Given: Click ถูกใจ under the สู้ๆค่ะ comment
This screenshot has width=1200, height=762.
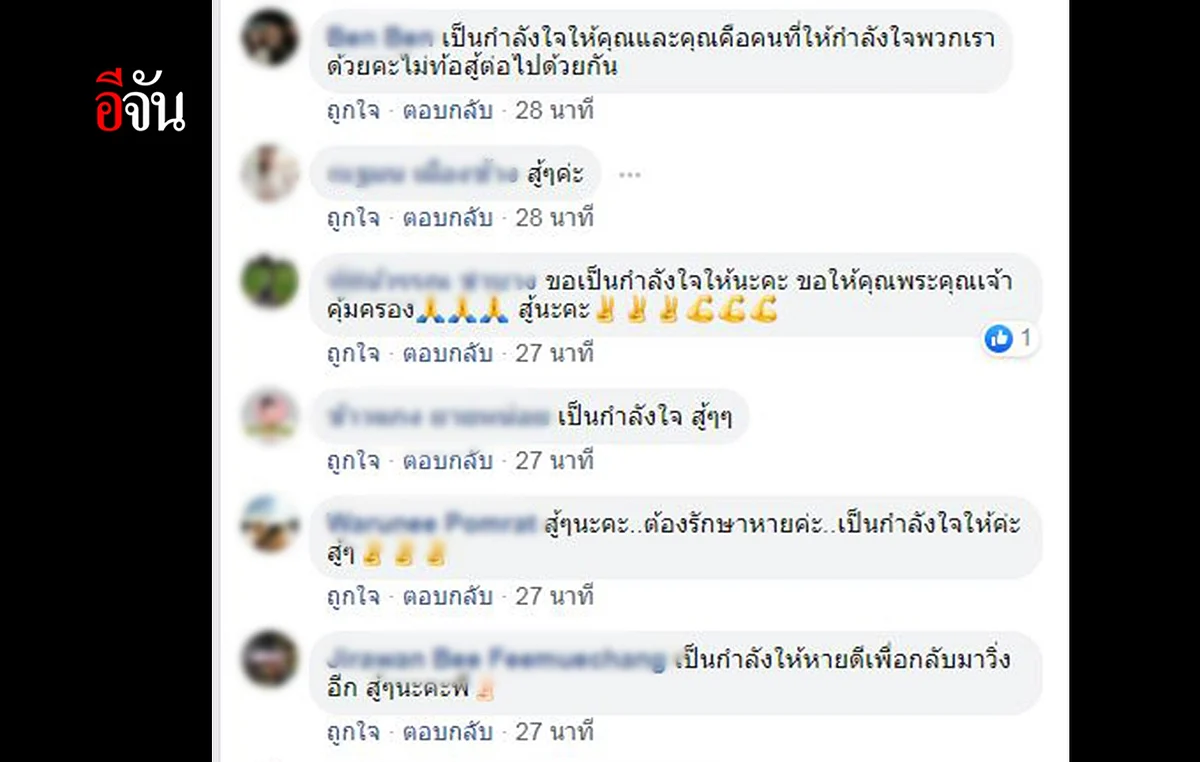Looking at the screenshot, I should [x=353, y=217].
